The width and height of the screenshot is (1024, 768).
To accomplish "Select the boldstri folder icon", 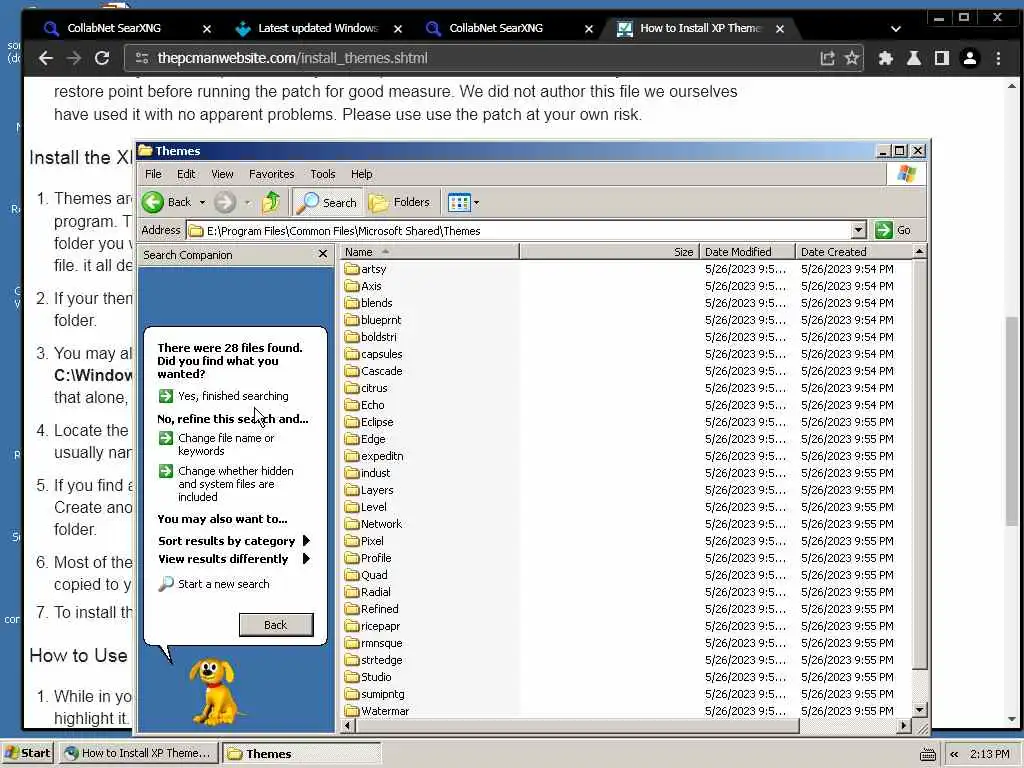I will pyautogui.click(x=352, y=336).
